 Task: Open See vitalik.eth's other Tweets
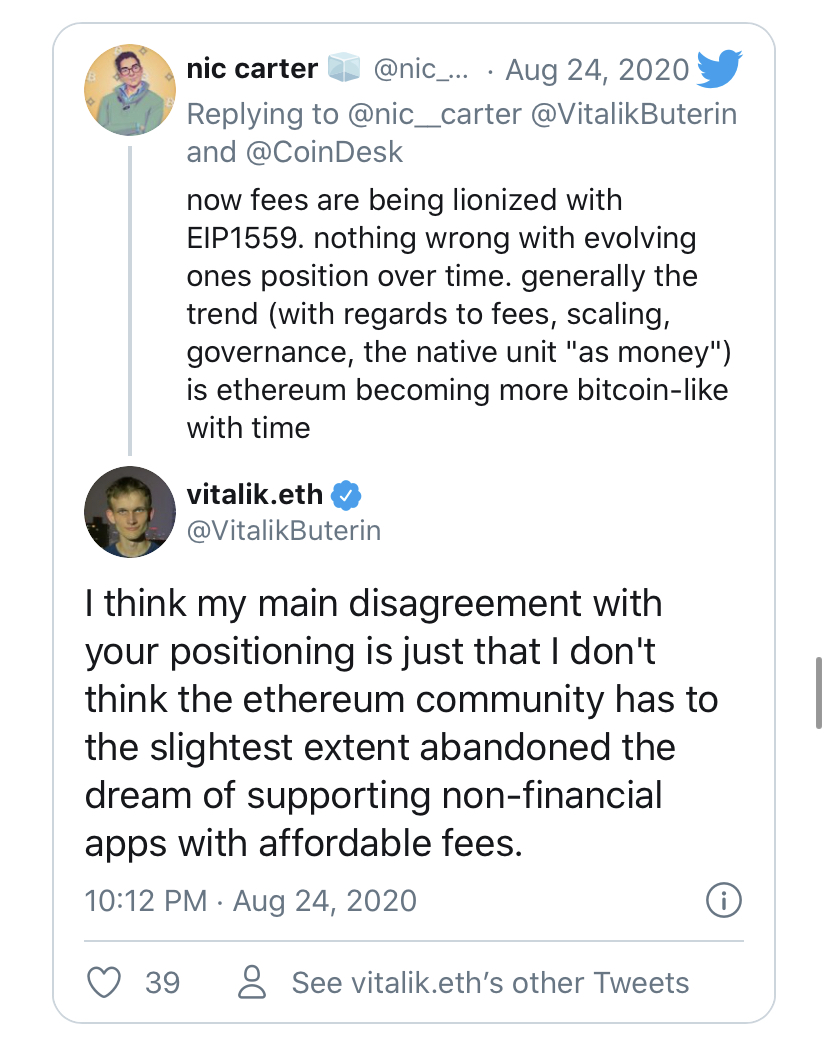490,982
